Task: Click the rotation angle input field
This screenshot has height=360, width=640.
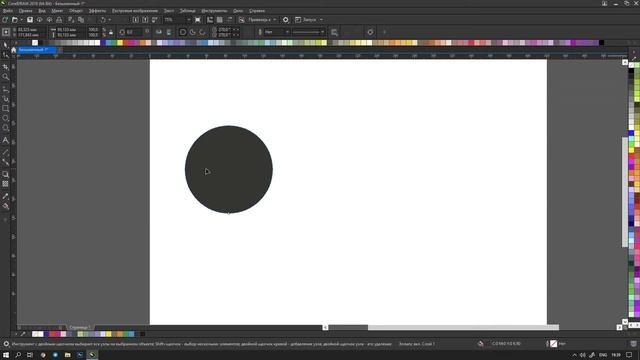Action: [134, 32]
